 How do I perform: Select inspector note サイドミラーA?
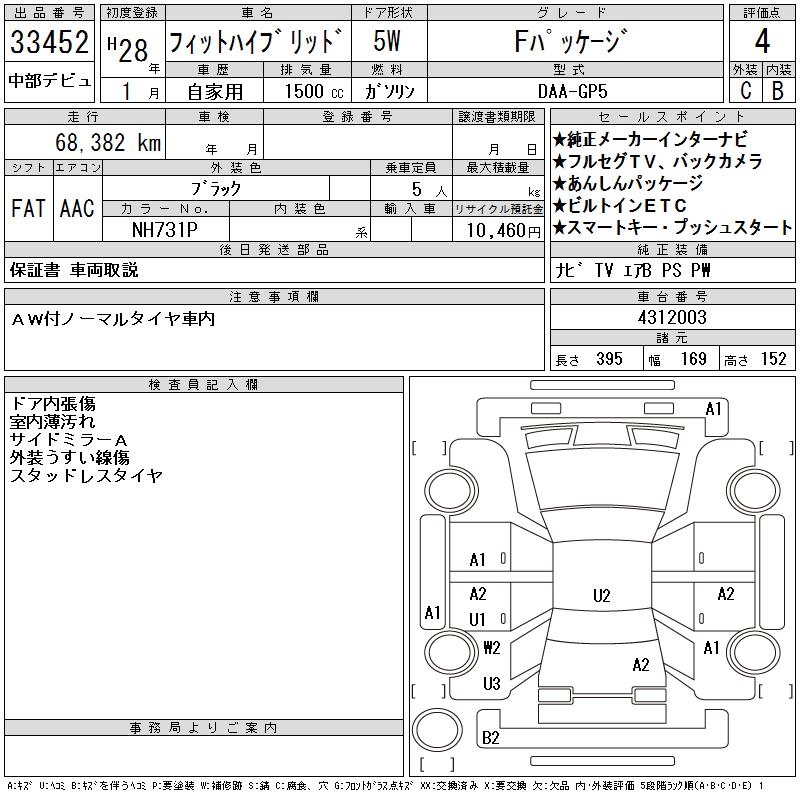coord(68,440)
